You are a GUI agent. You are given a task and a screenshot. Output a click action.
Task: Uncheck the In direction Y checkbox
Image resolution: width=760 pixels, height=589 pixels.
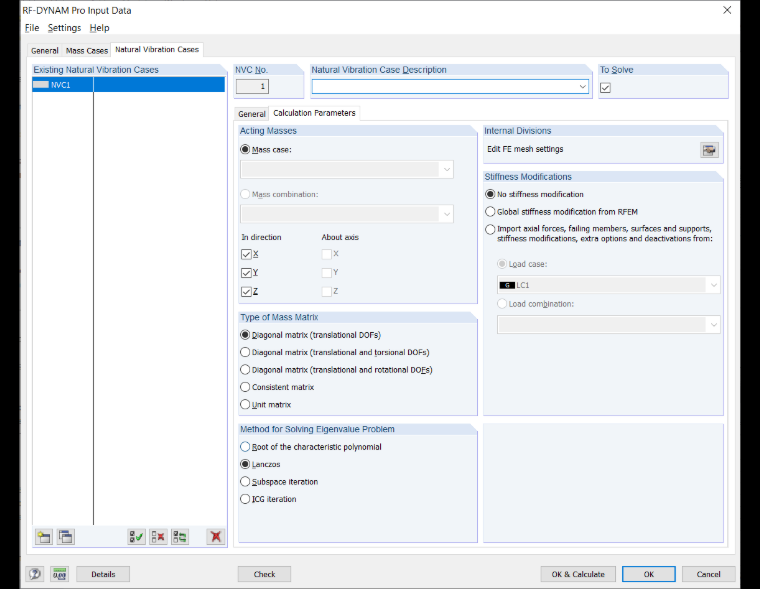(x=246, y=273)
